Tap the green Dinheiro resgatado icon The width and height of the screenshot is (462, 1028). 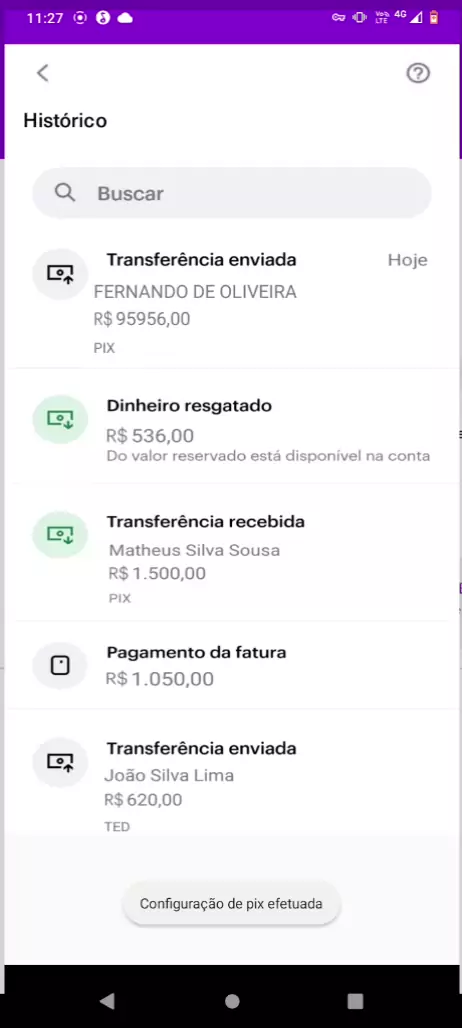pos(60,419)
